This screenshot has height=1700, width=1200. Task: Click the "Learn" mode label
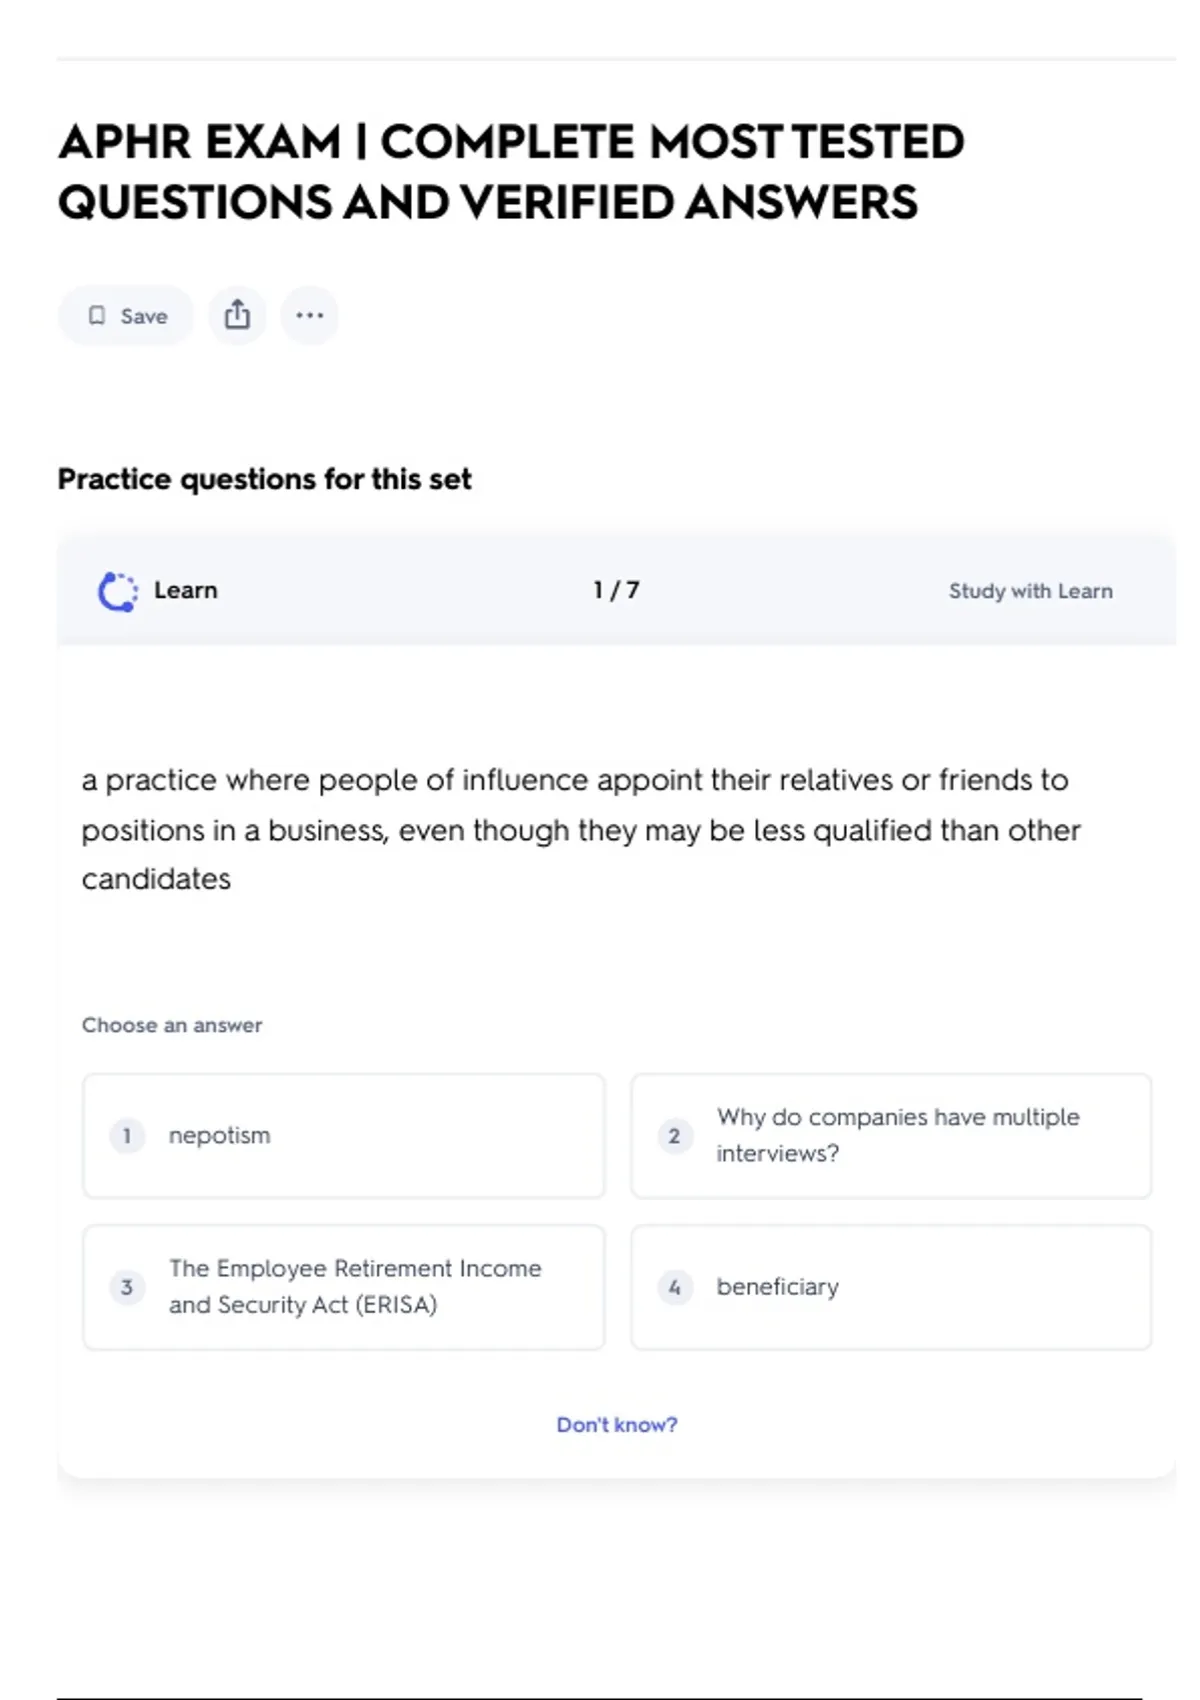tap(186, 590)
